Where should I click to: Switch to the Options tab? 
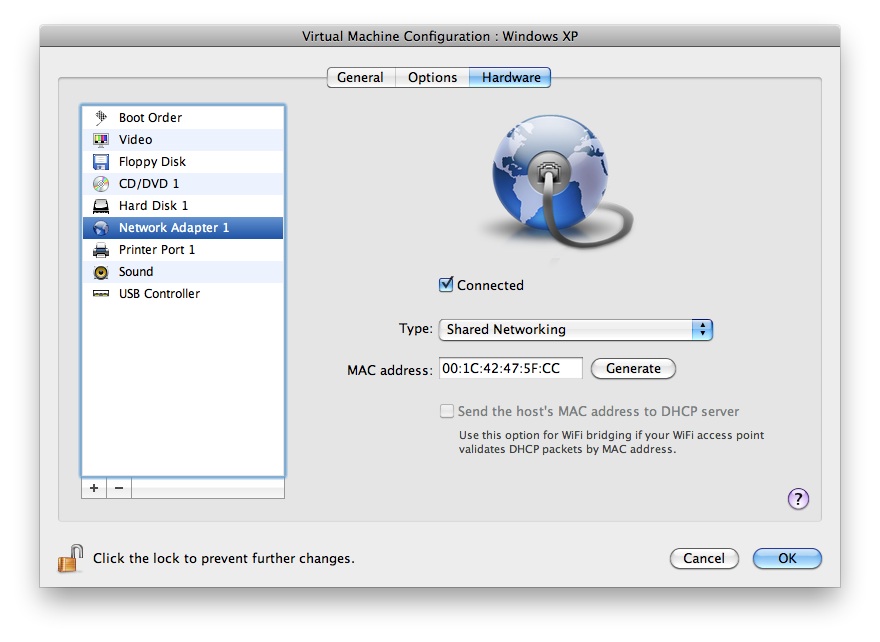(432, 77)
